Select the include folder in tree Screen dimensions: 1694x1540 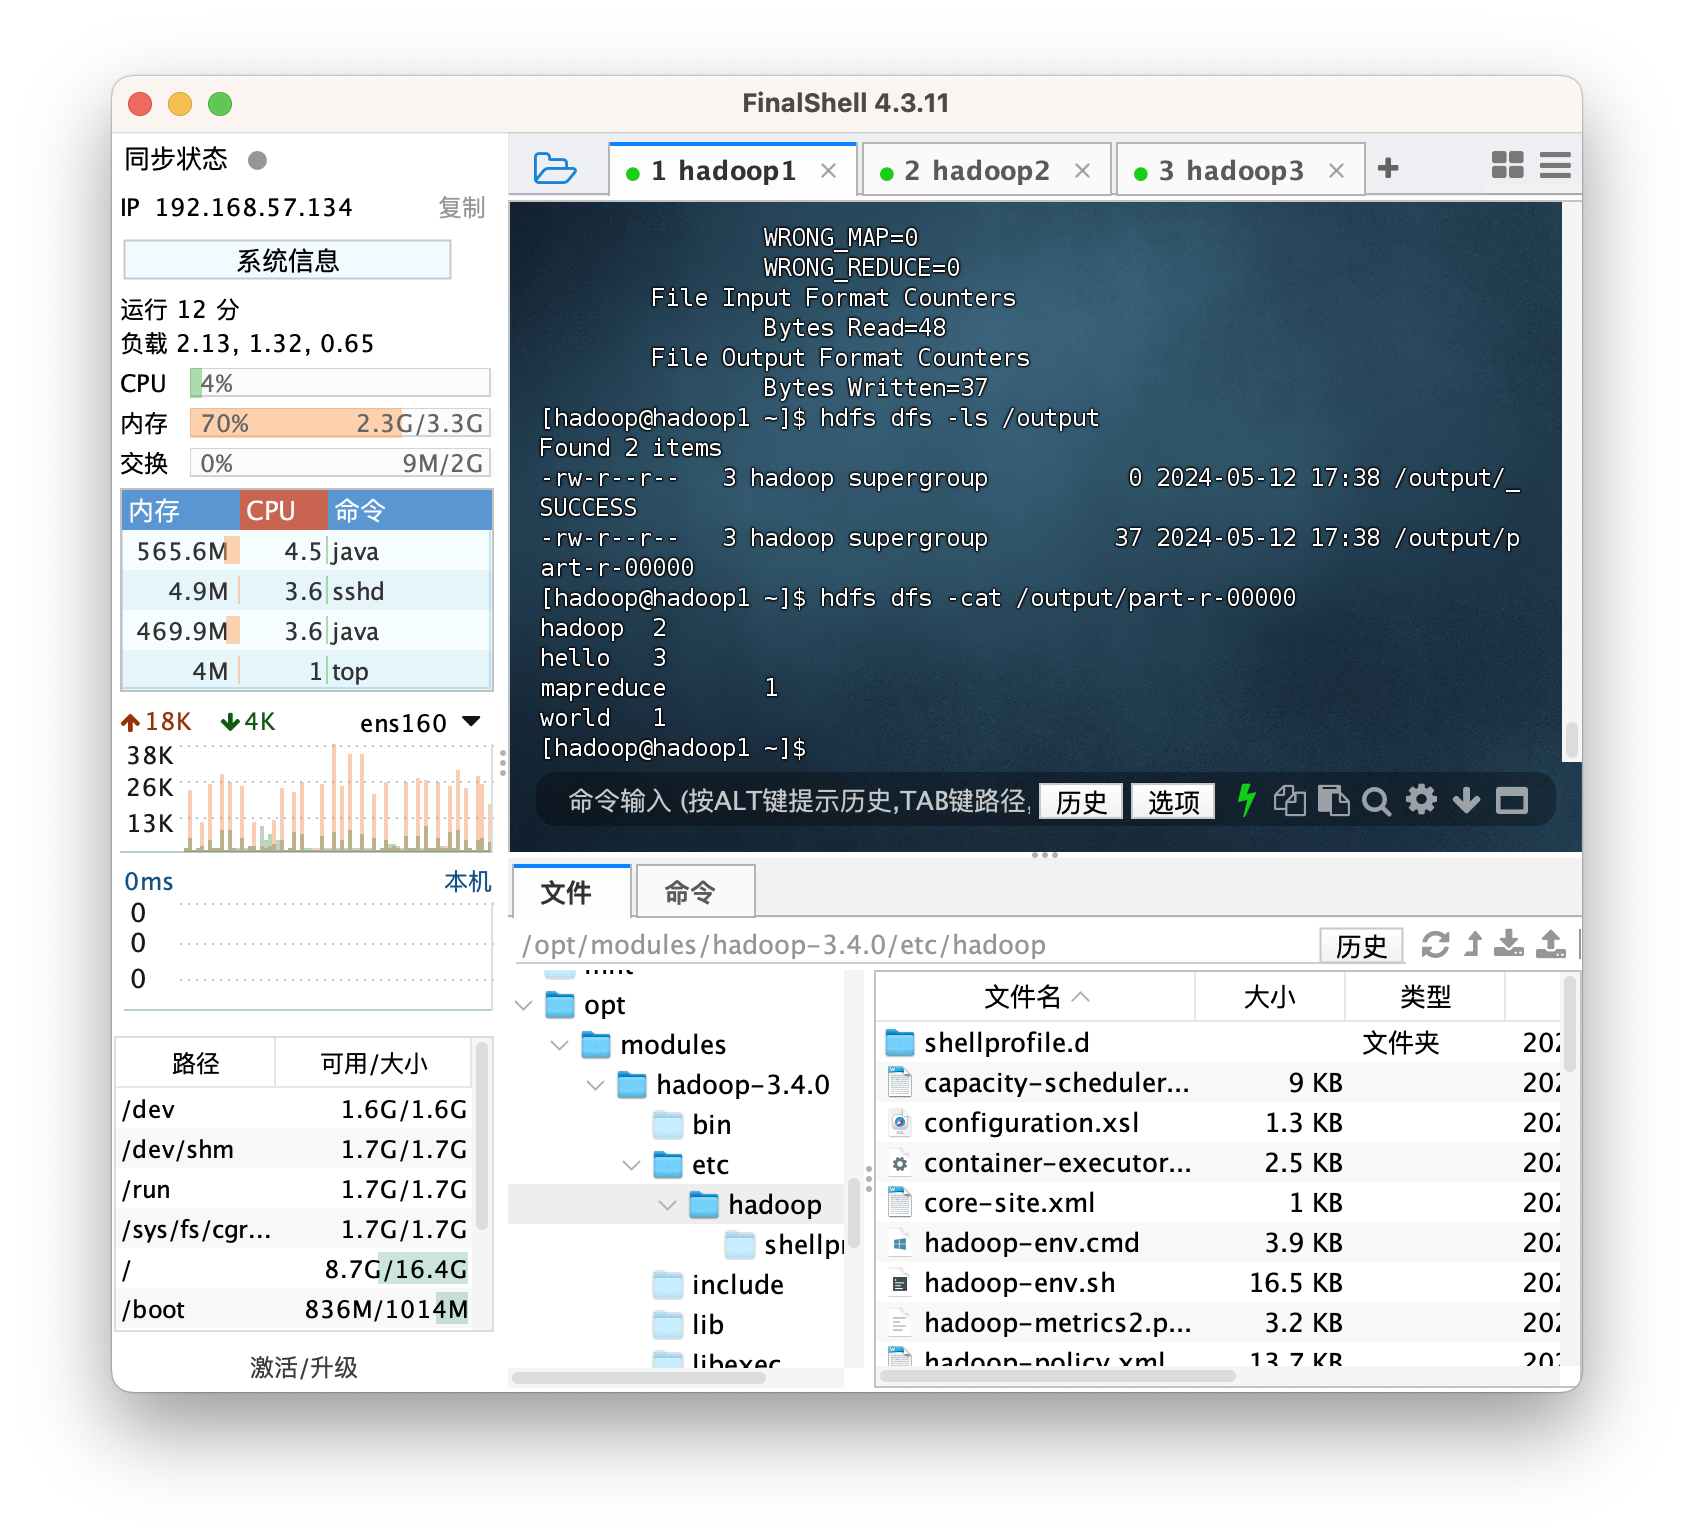pyautogui.click(x=718, y=1285)
